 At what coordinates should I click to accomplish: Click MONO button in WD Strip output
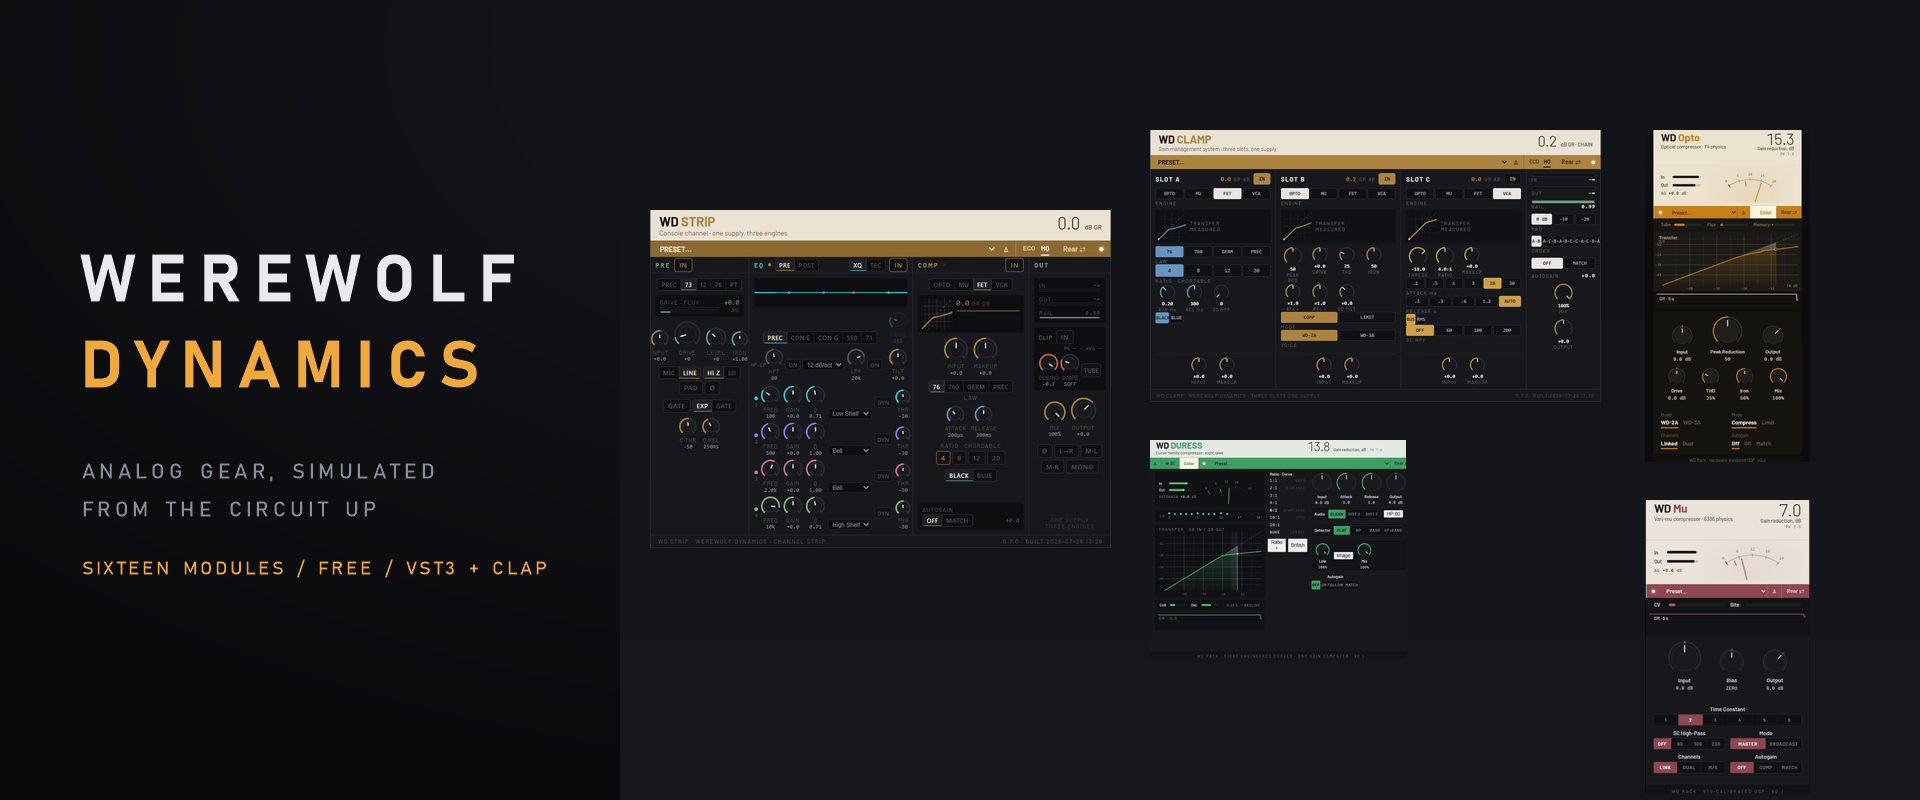(1082, 467)
